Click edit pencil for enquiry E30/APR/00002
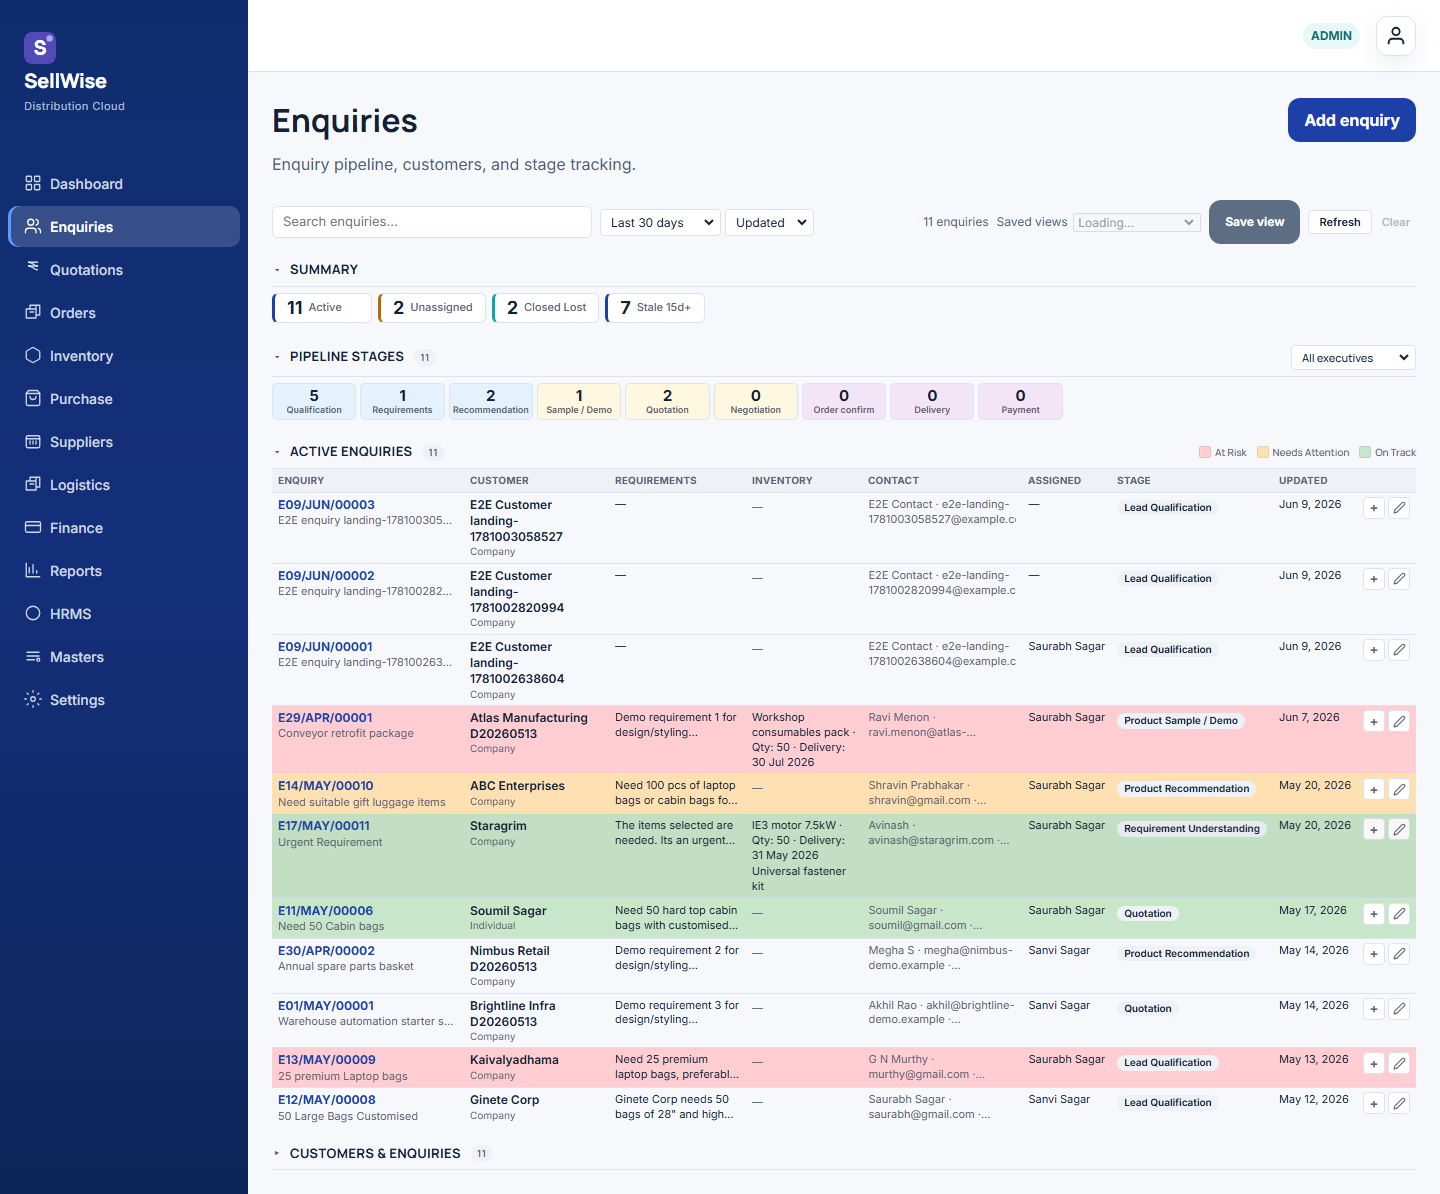Screen dimensions: 1440x1194 [x=1400, y=954]
